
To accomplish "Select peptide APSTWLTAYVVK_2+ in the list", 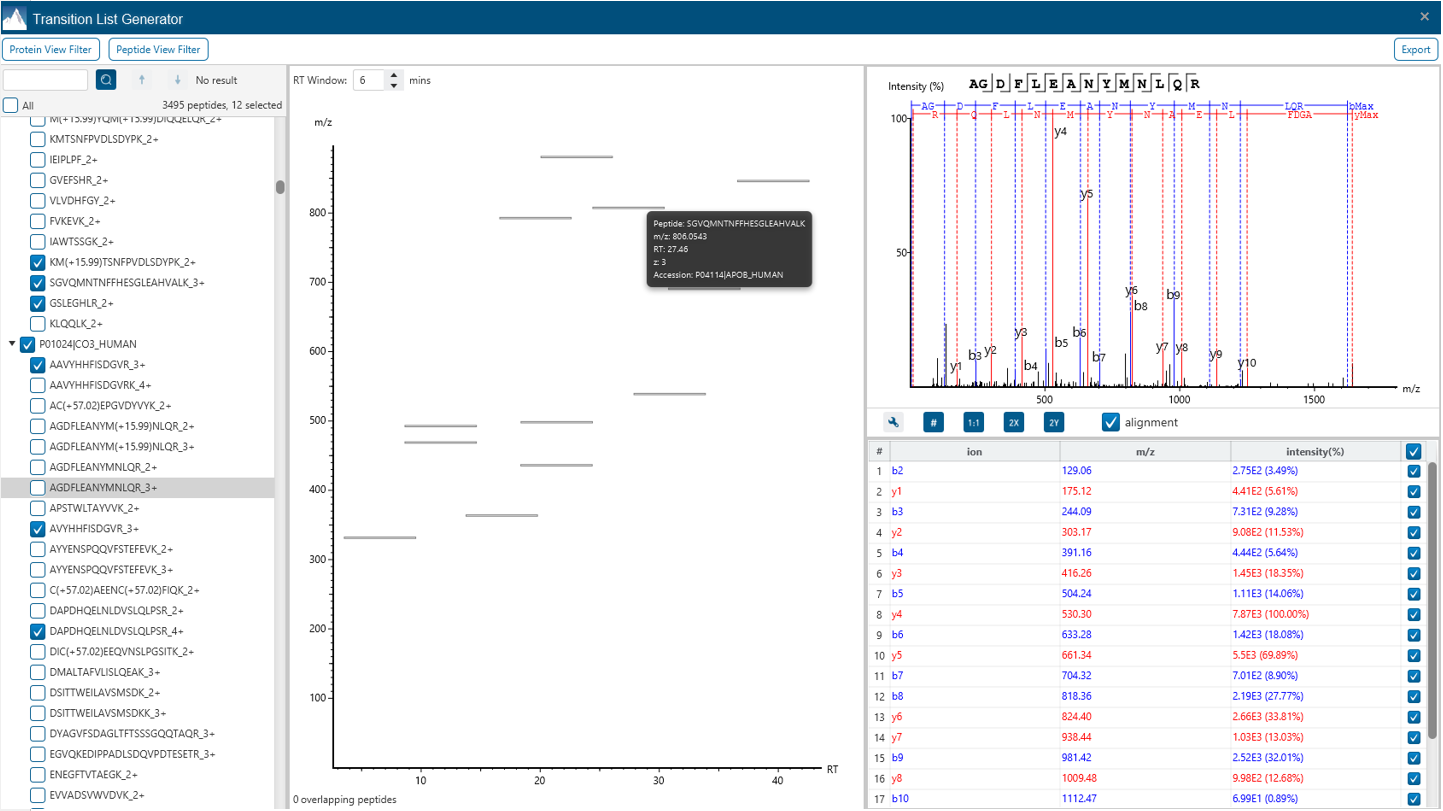I will (x=94, y=508).
